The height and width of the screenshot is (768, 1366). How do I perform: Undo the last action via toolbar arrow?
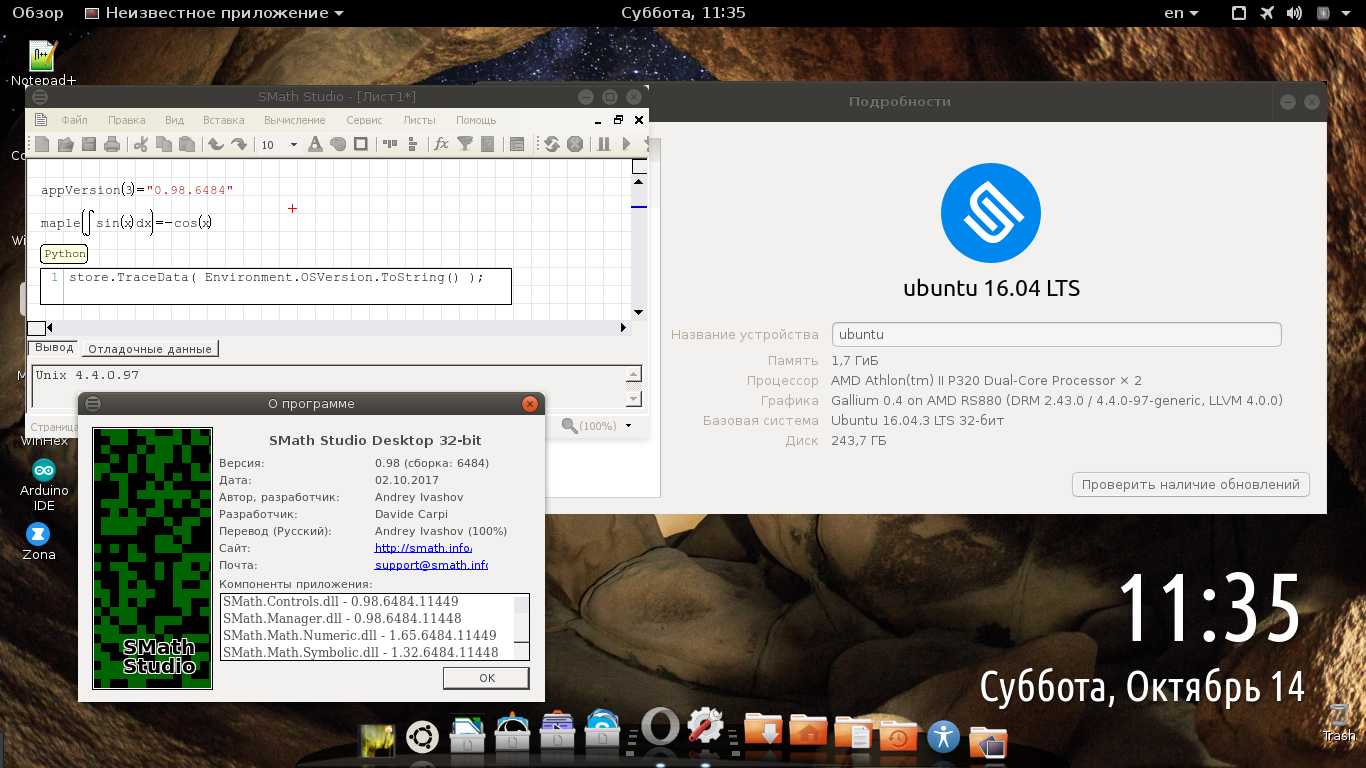click(x=215, y=144)
